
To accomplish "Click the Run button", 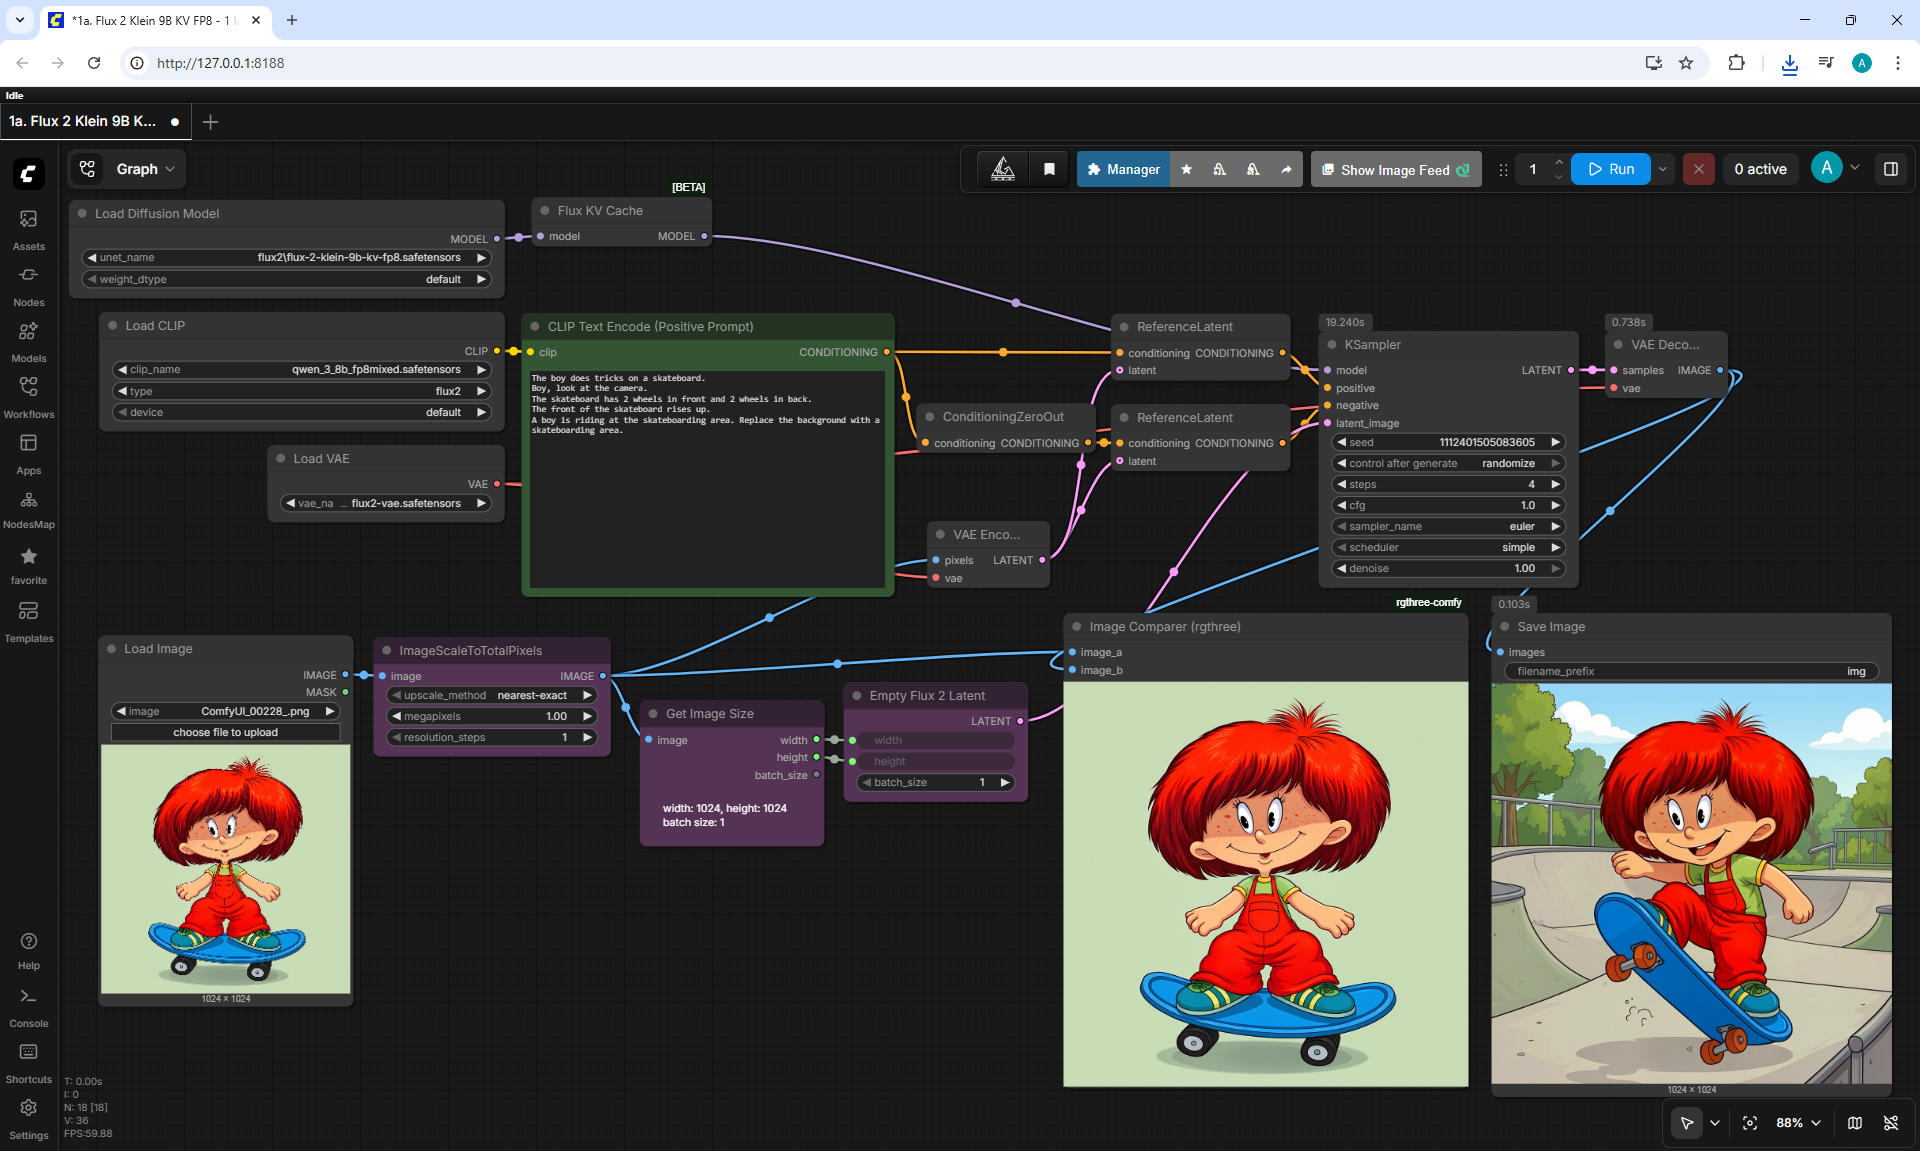I will (1611, 169).
